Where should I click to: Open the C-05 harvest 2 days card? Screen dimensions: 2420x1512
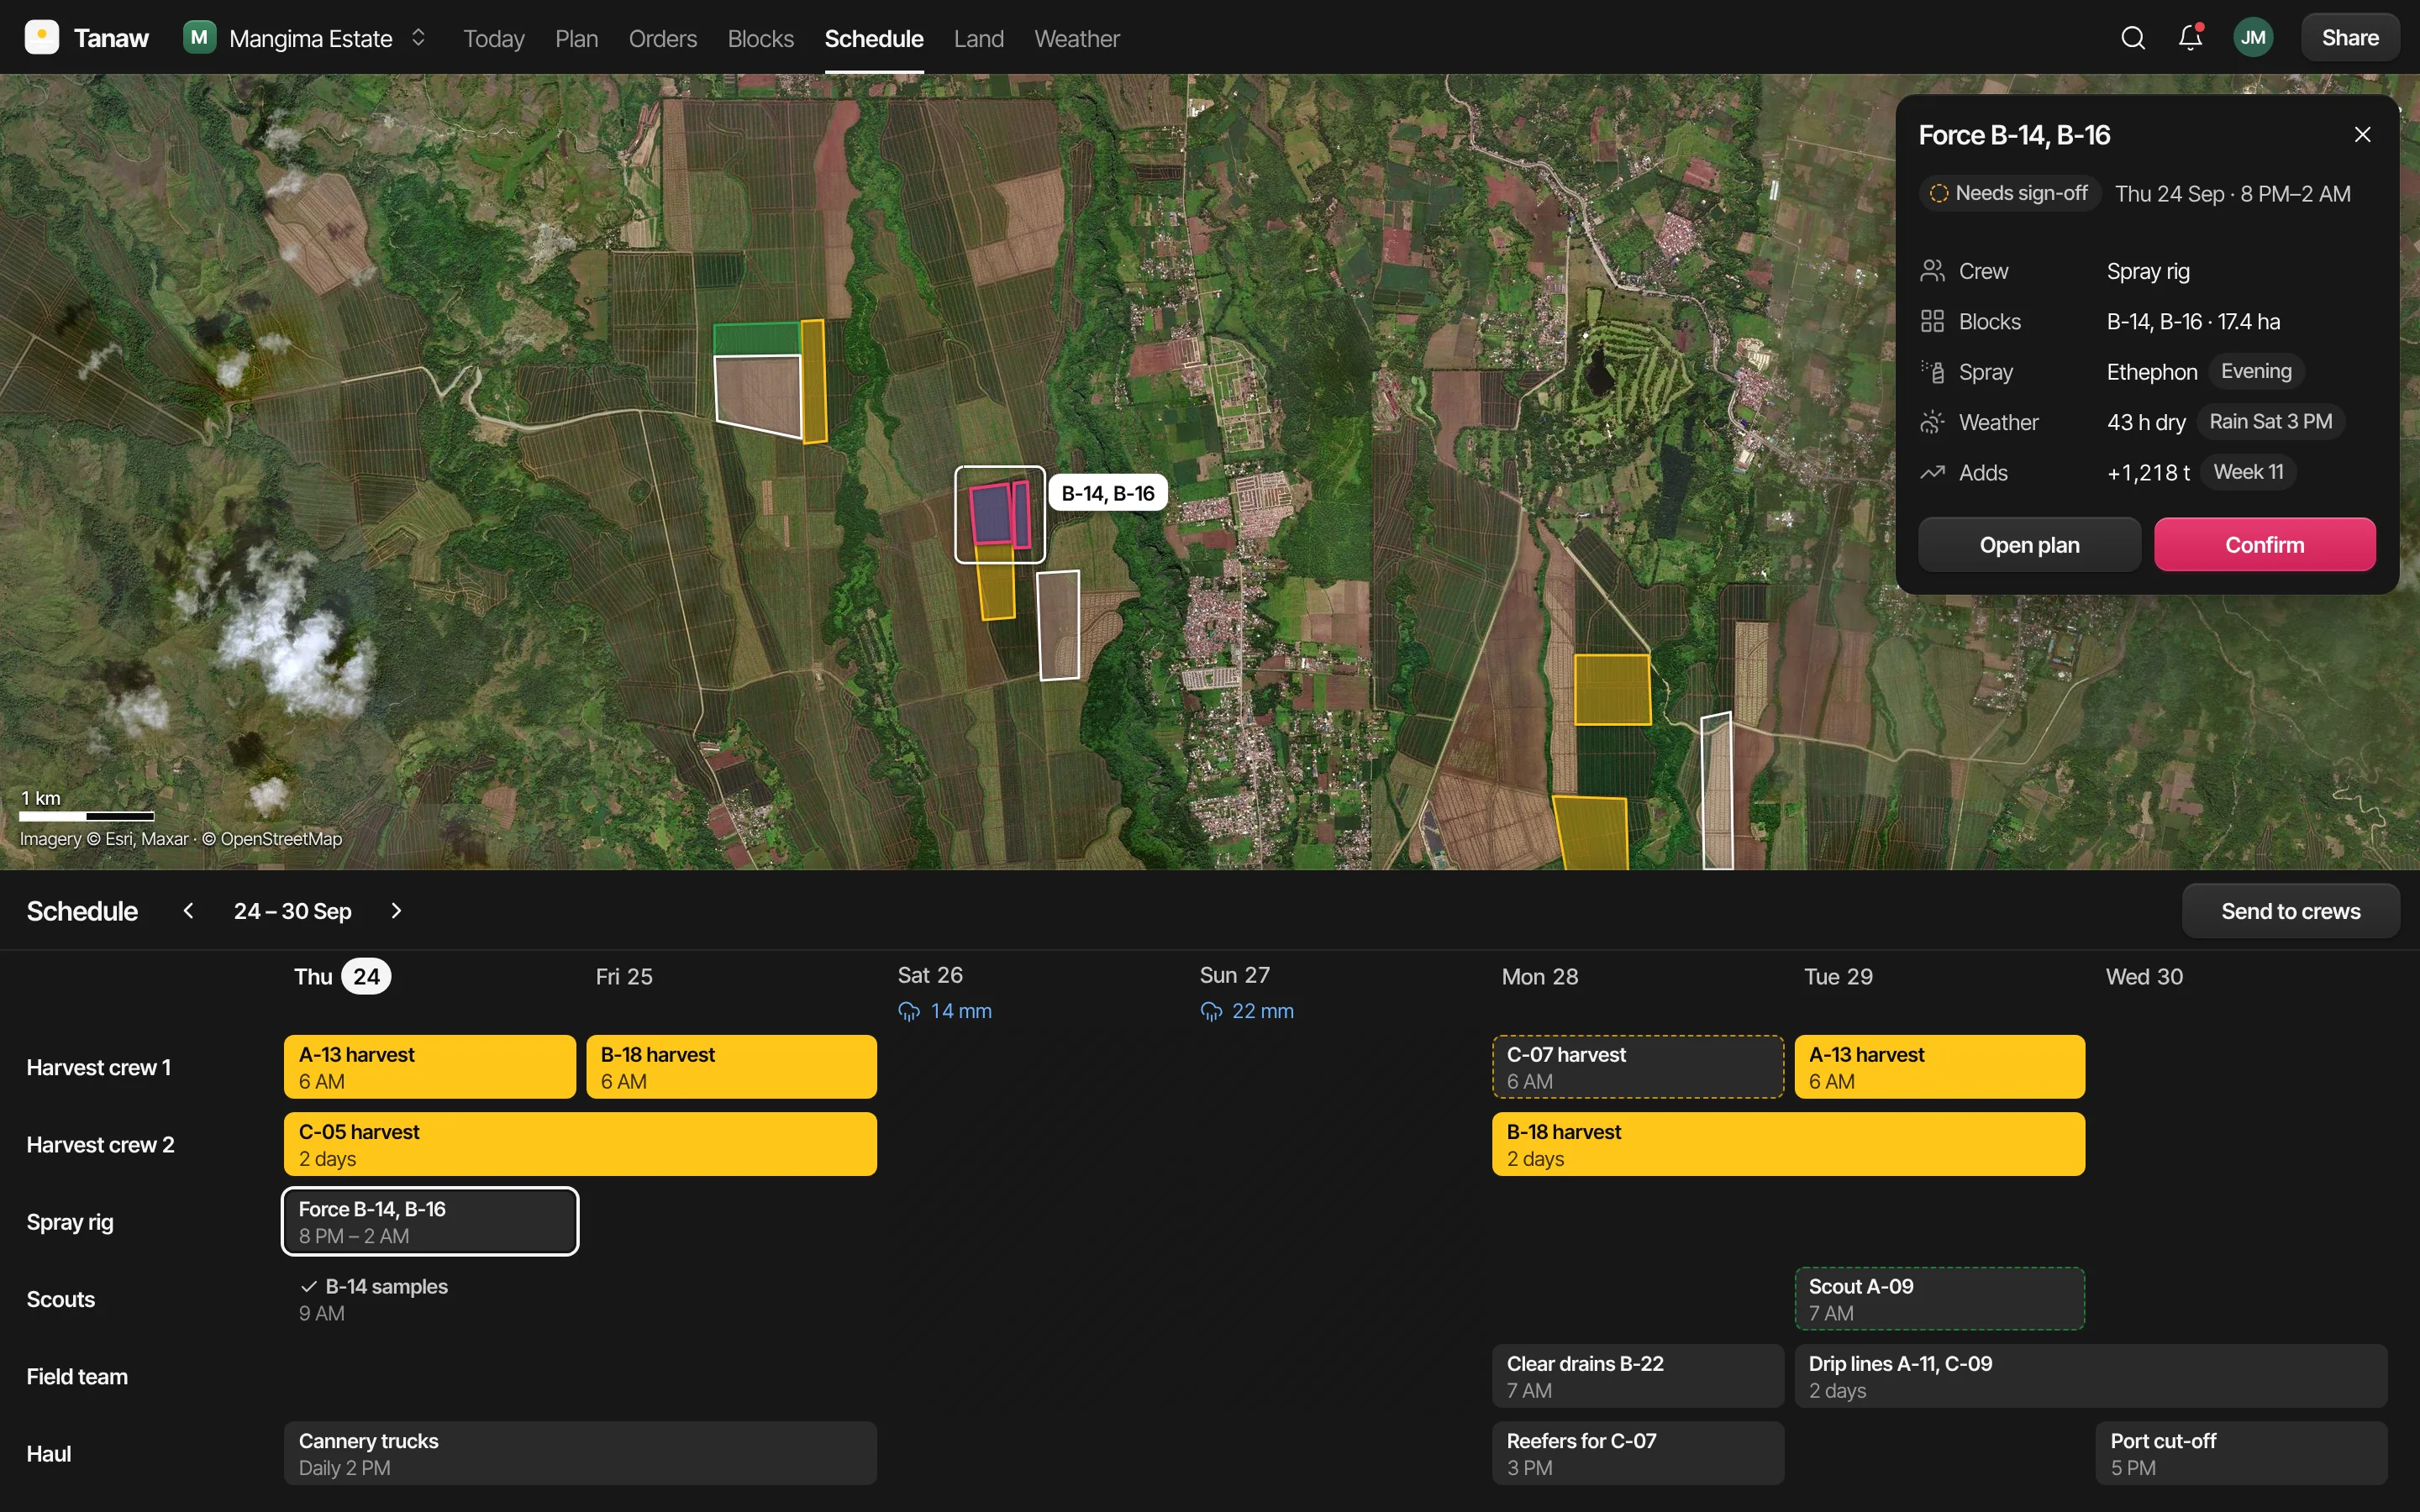580,1144
